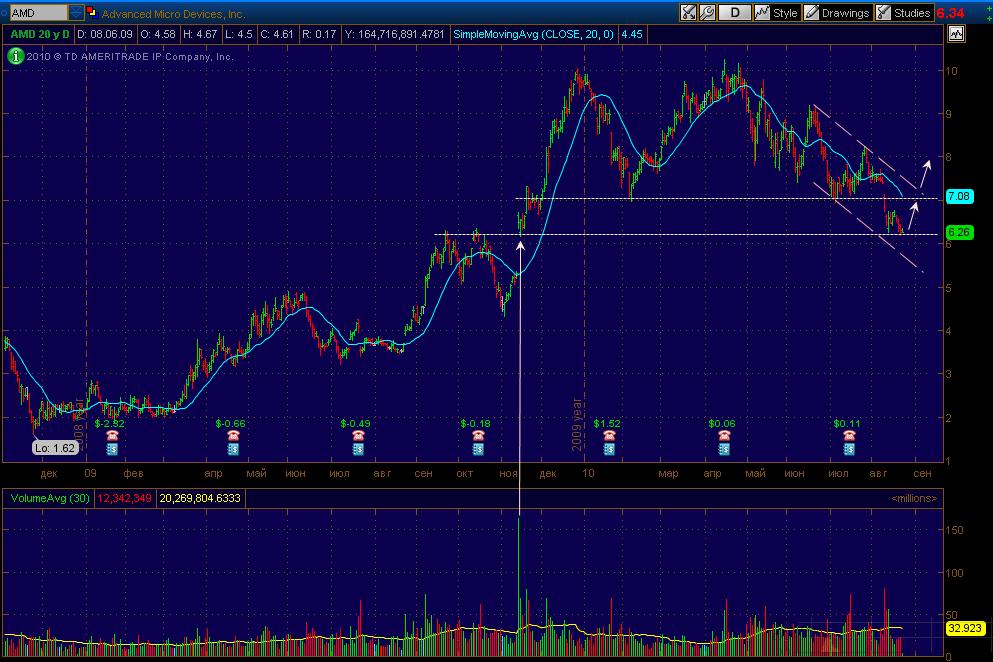Click the dividend dollar icon under $0.11
Viewport: 993px width, 662px height.
coord(849,449)
